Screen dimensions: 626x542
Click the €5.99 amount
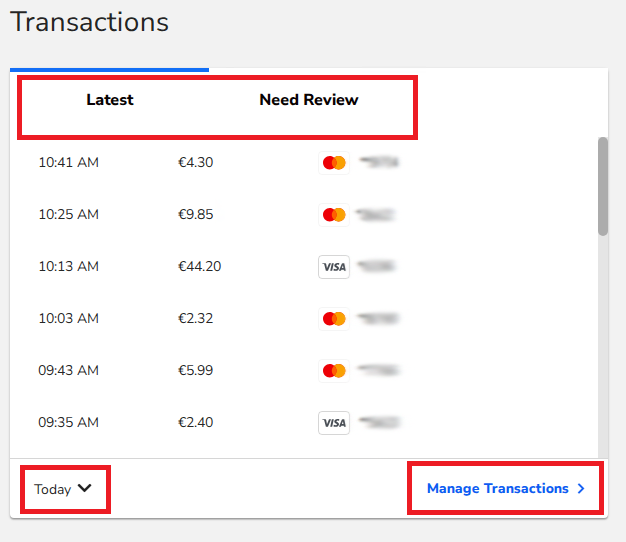196,370
